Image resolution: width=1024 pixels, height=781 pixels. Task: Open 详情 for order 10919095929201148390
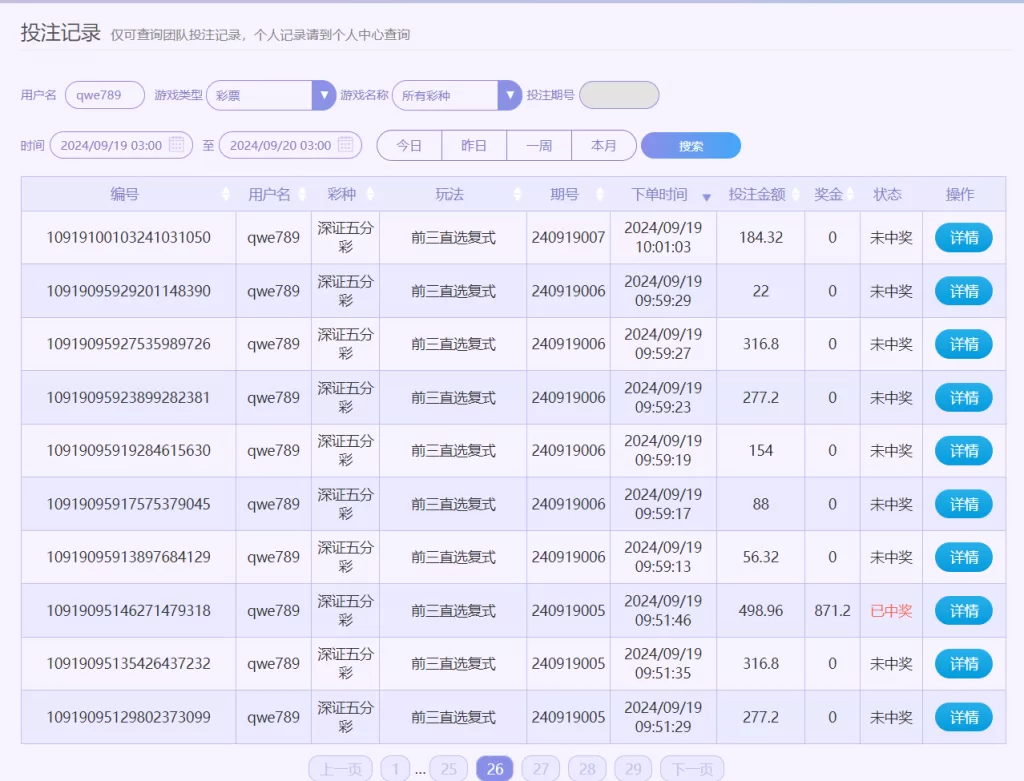tap(964, 291)
